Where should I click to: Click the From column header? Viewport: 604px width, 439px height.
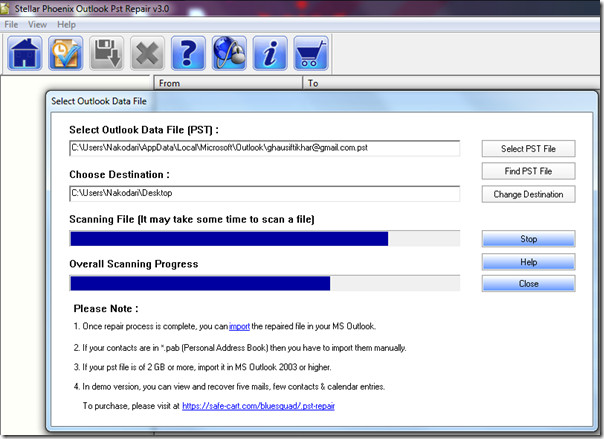(x=228, y=83)
